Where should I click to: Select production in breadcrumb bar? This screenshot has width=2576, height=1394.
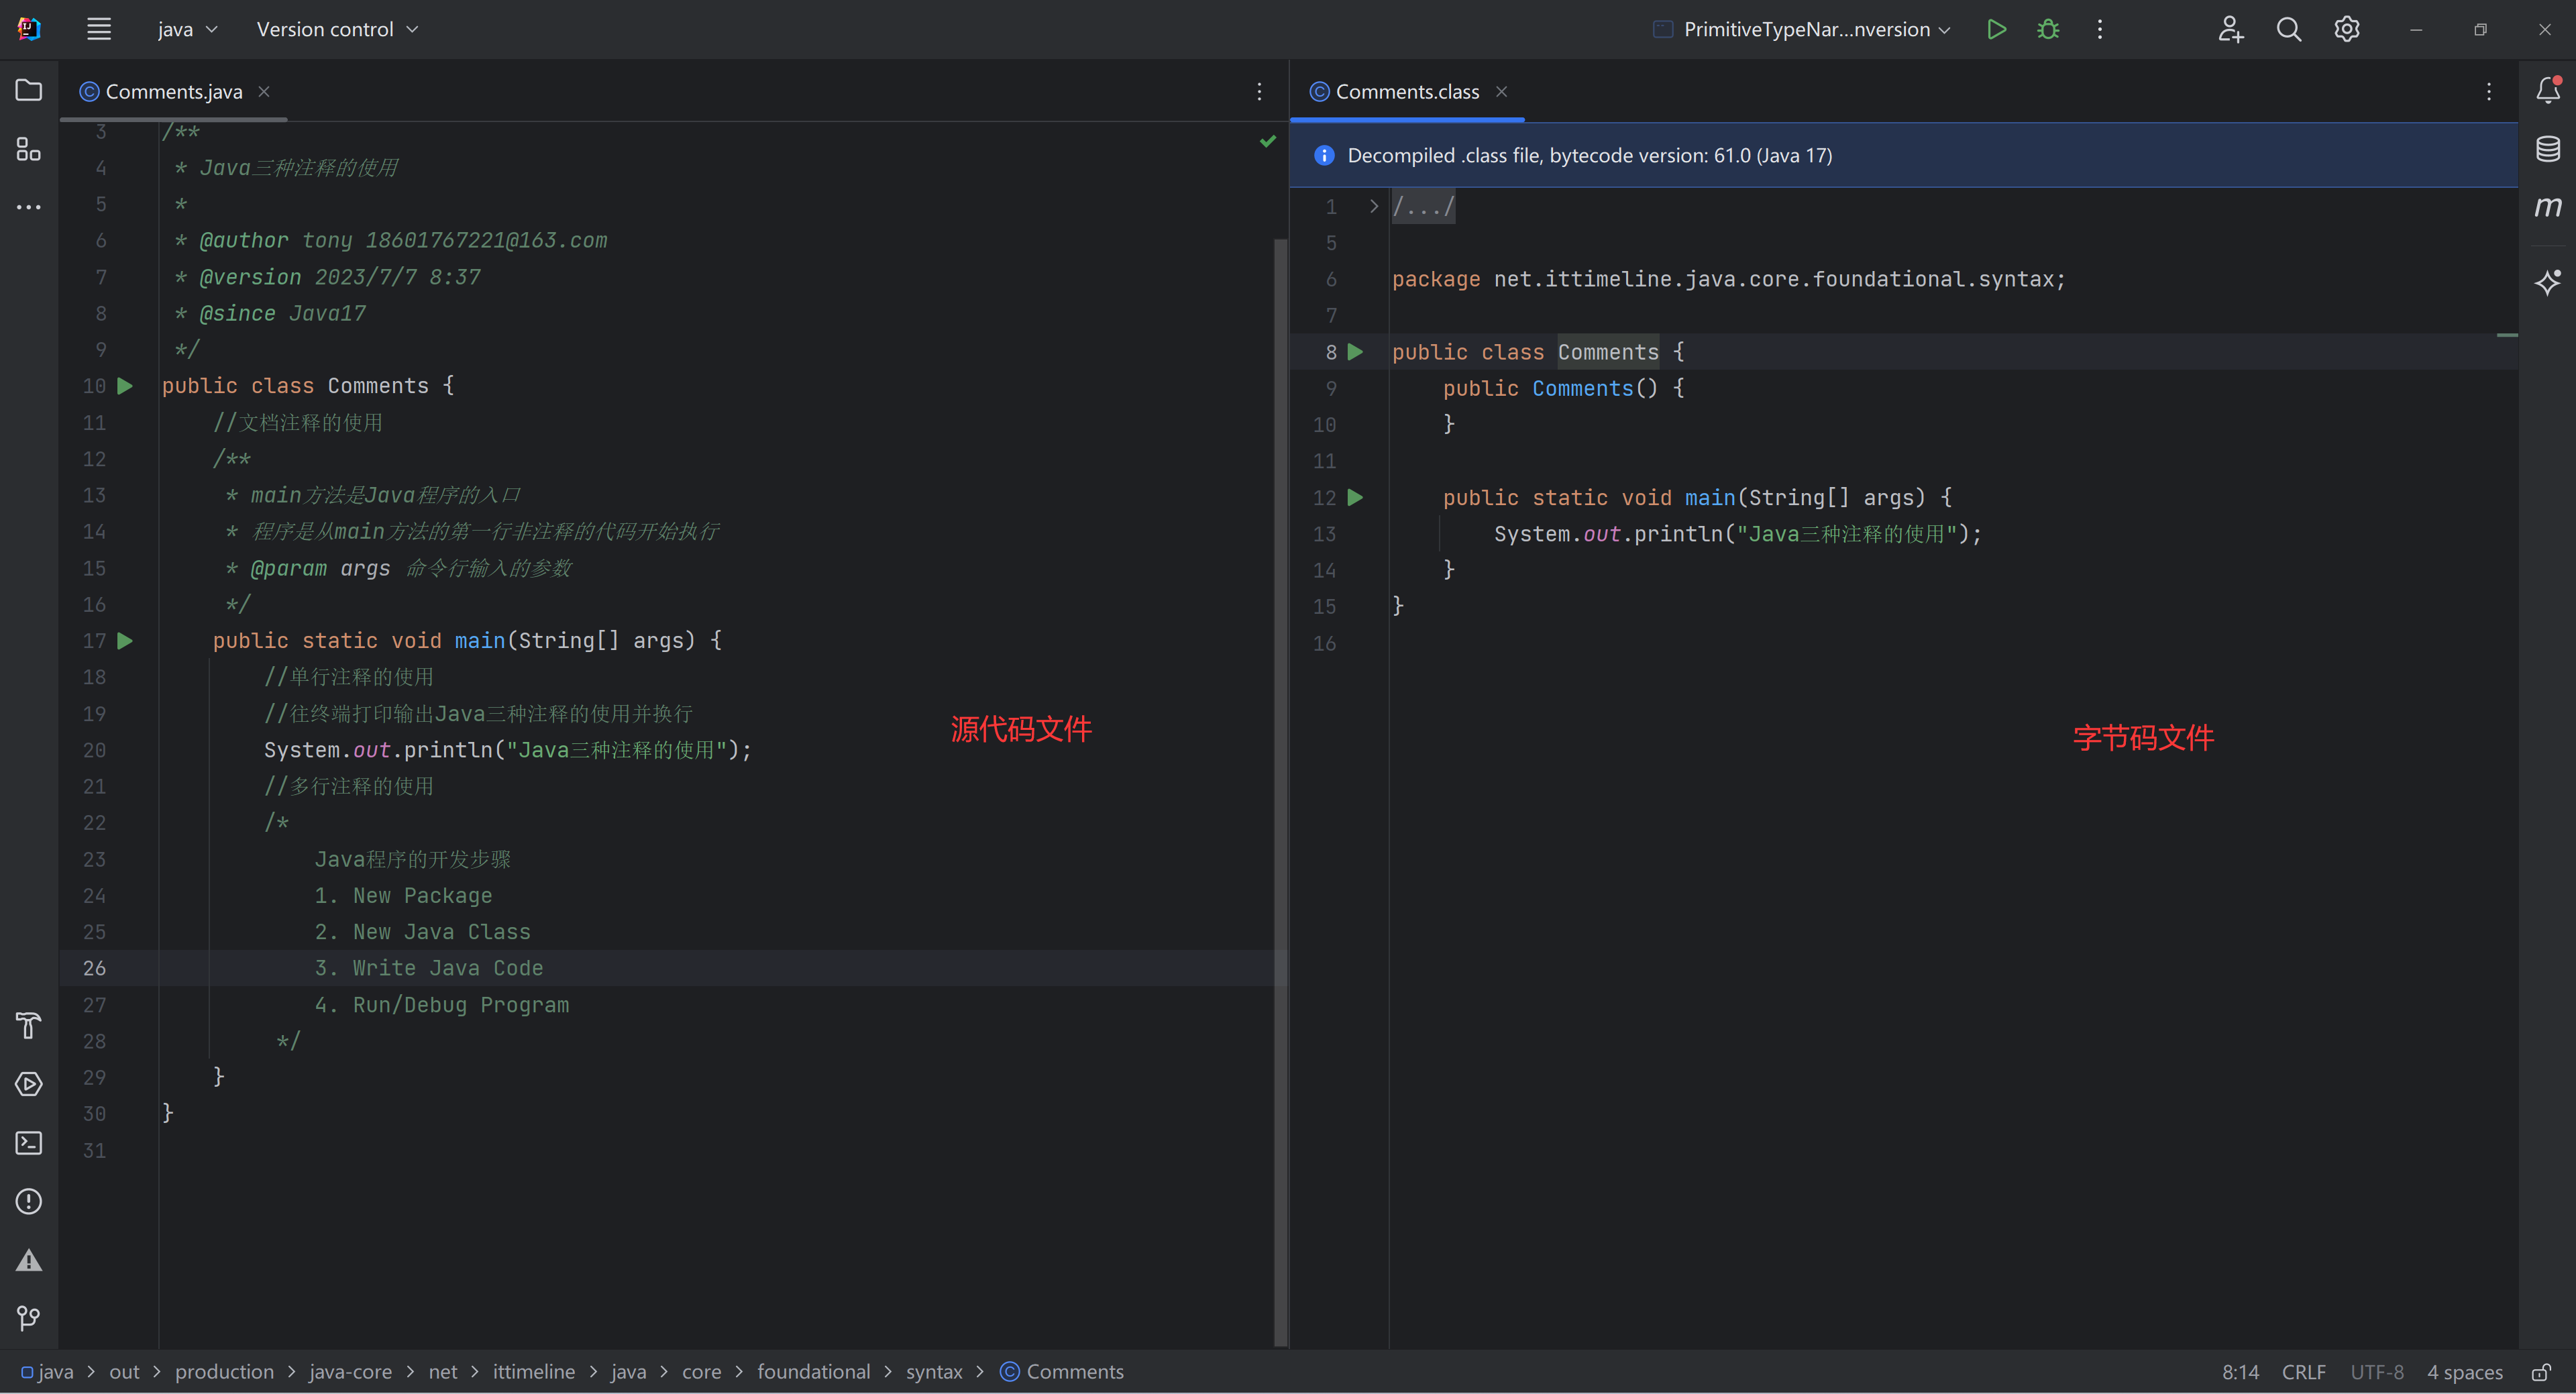[x=224, y=1372]
